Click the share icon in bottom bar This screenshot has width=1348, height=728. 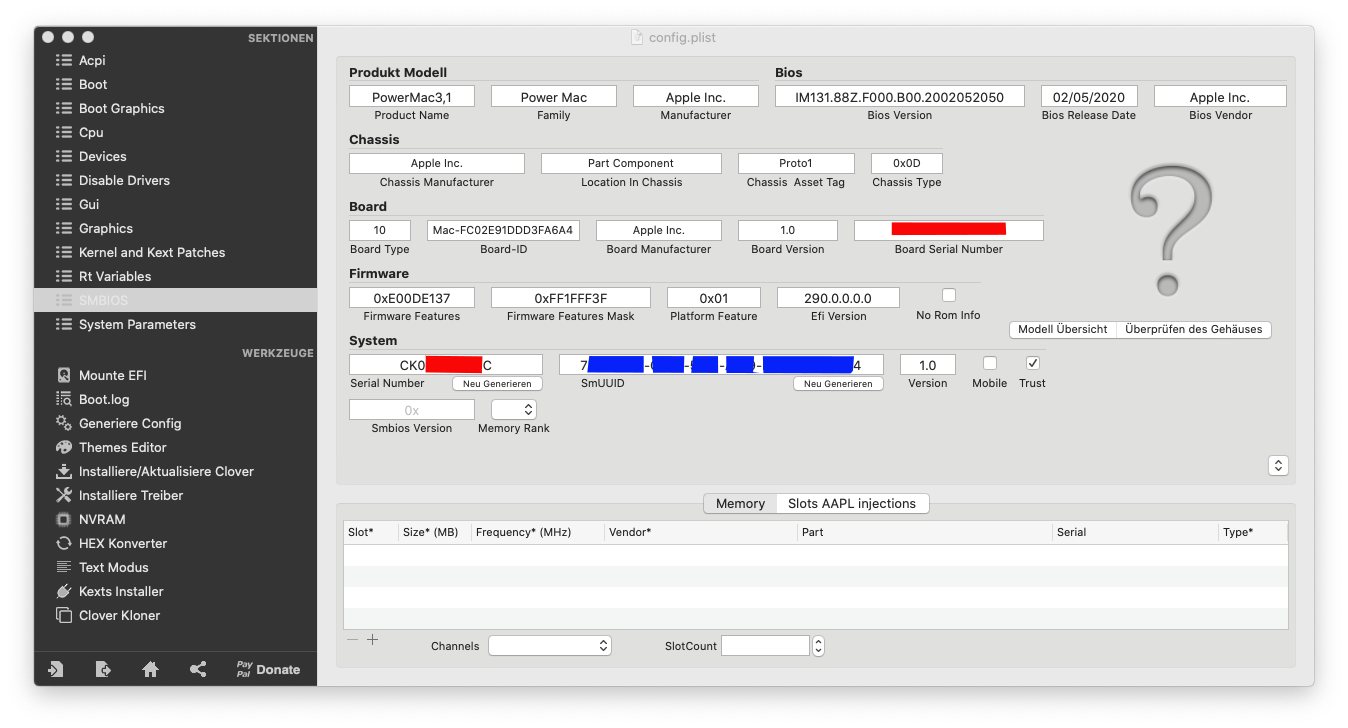(x=197, y=669)
